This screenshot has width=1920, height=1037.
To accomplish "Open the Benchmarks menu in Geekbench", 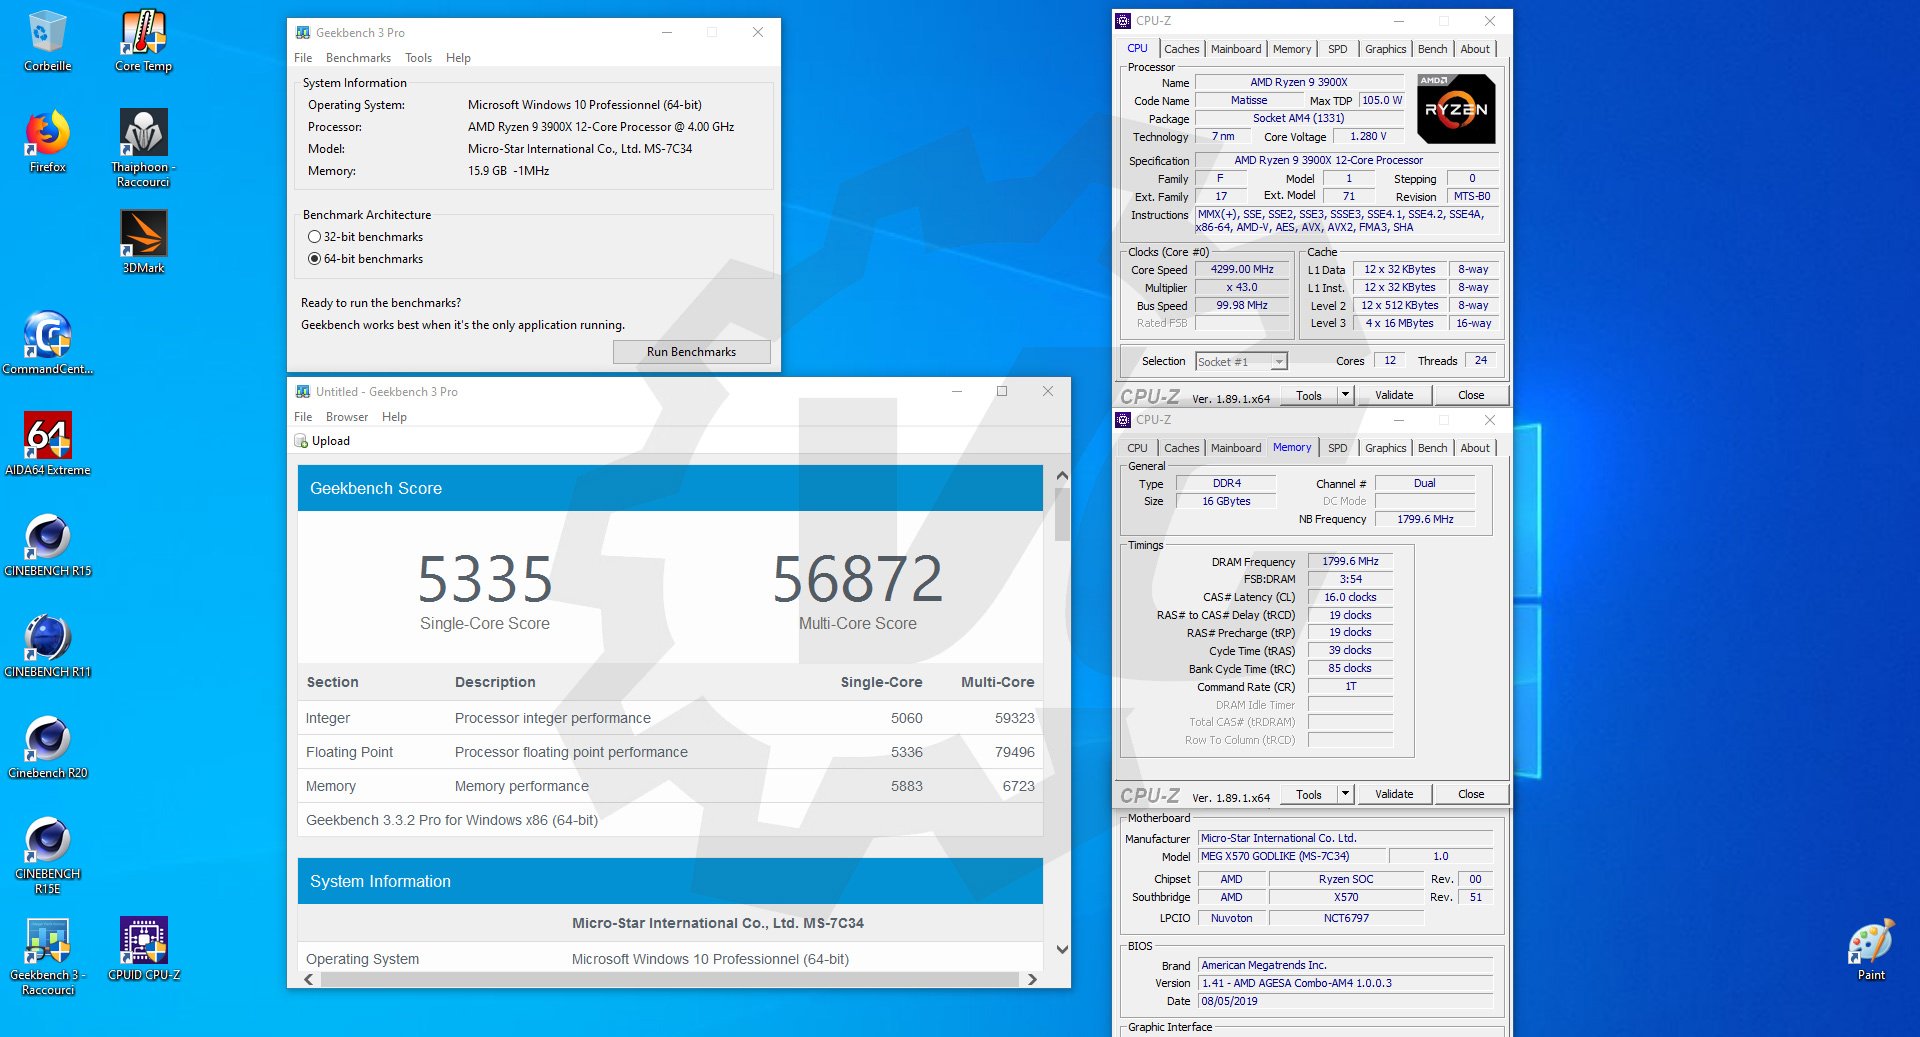I will (x=358, y=58).
